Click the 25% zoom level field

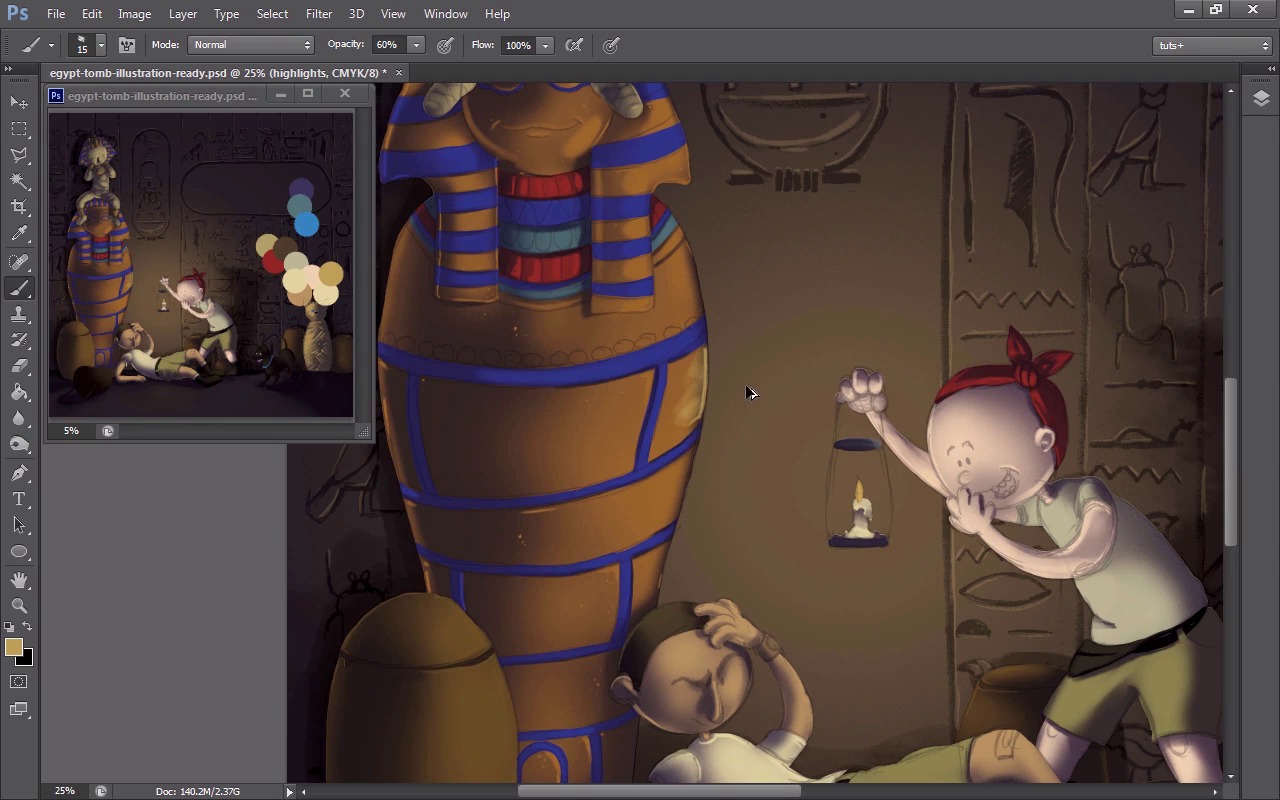coord(65,791)
